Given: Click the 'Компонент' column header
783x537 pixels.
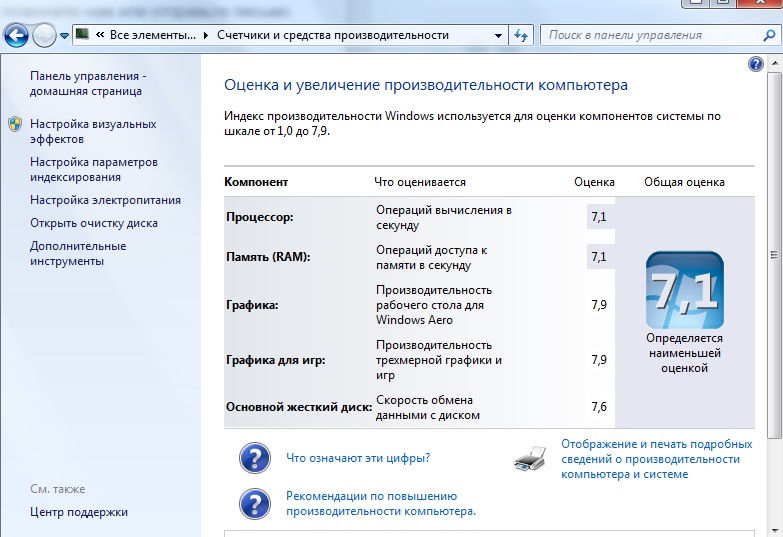Looking at the screenshot, I should [x=256, y=182].
